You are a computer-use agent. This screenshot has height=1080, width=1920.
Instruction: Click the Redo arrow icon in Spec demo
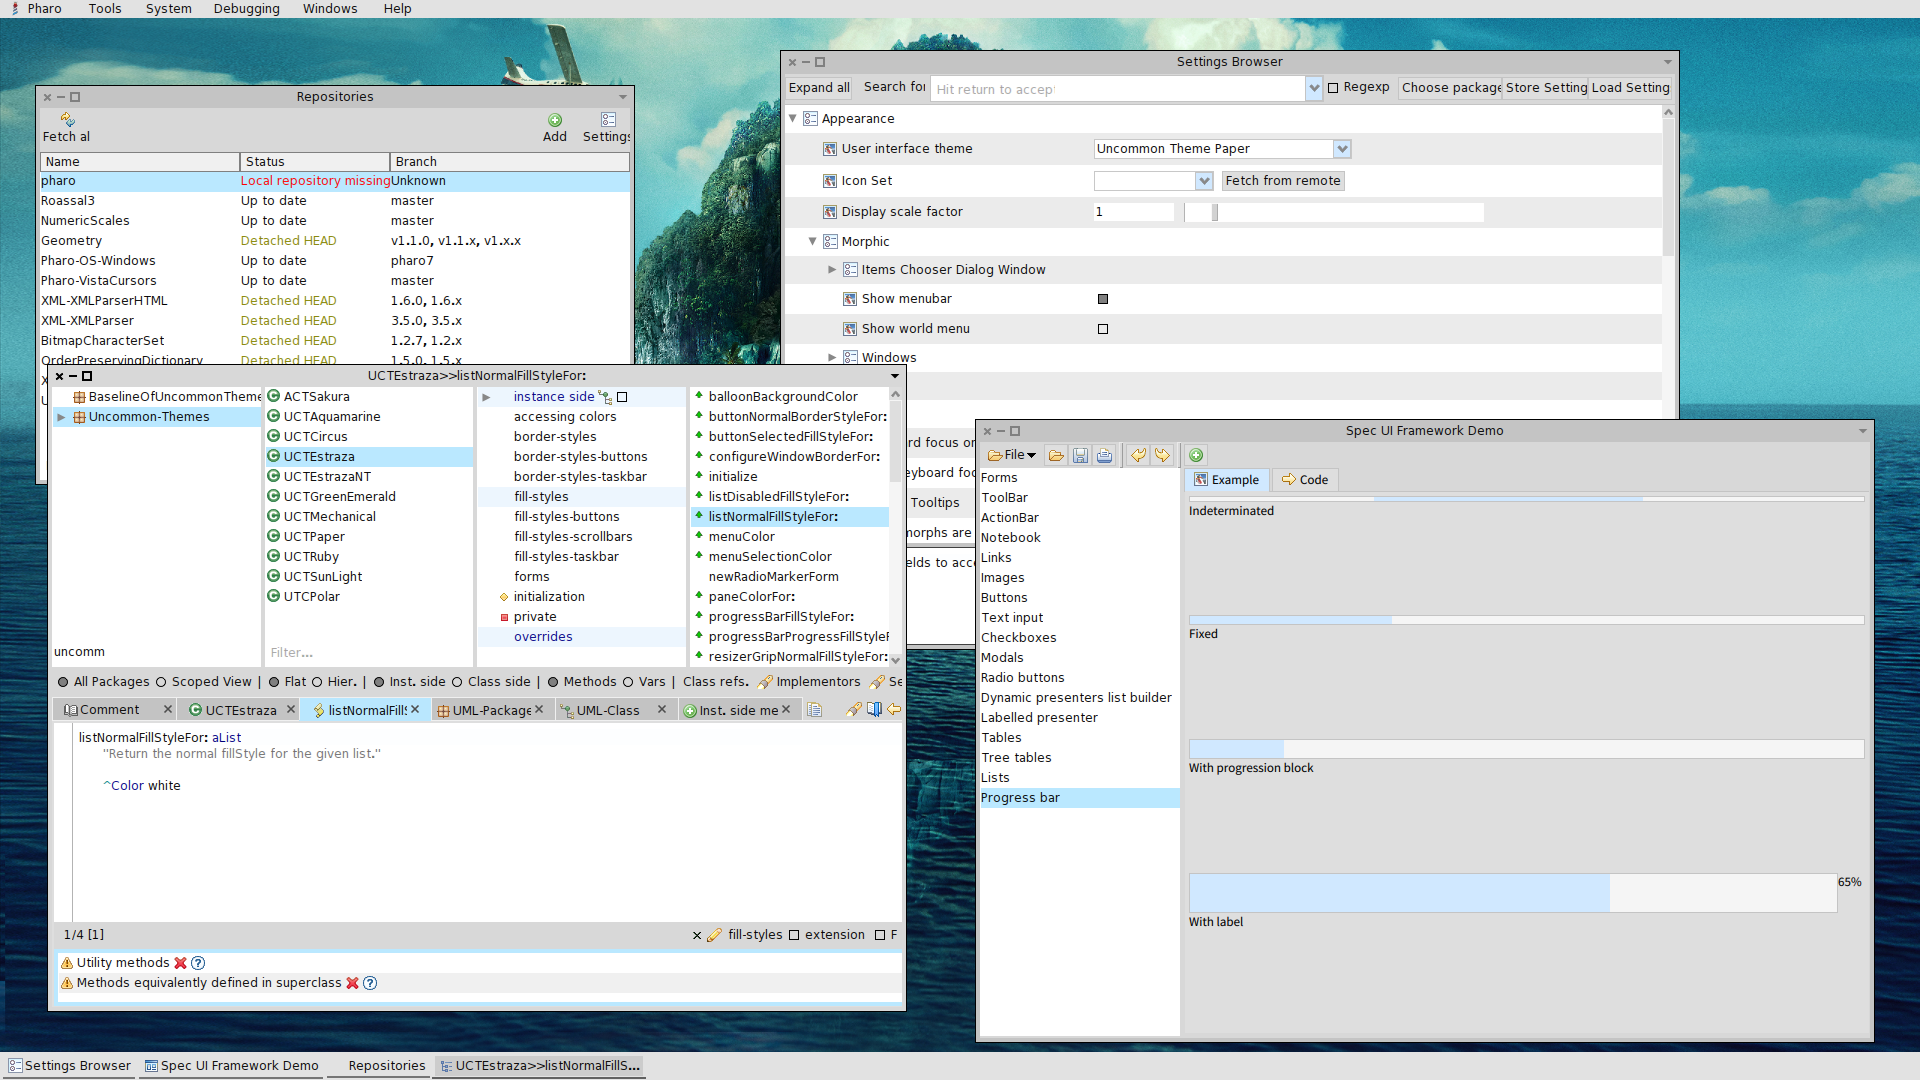click(1162, 456)
